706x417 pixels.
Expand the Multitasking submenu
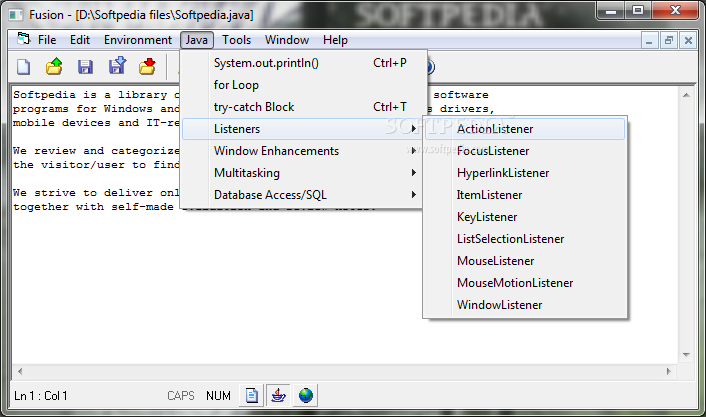303,173
